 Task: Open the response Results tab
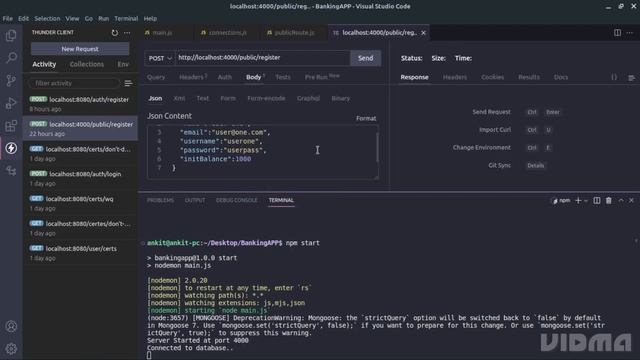click(529, 77)
